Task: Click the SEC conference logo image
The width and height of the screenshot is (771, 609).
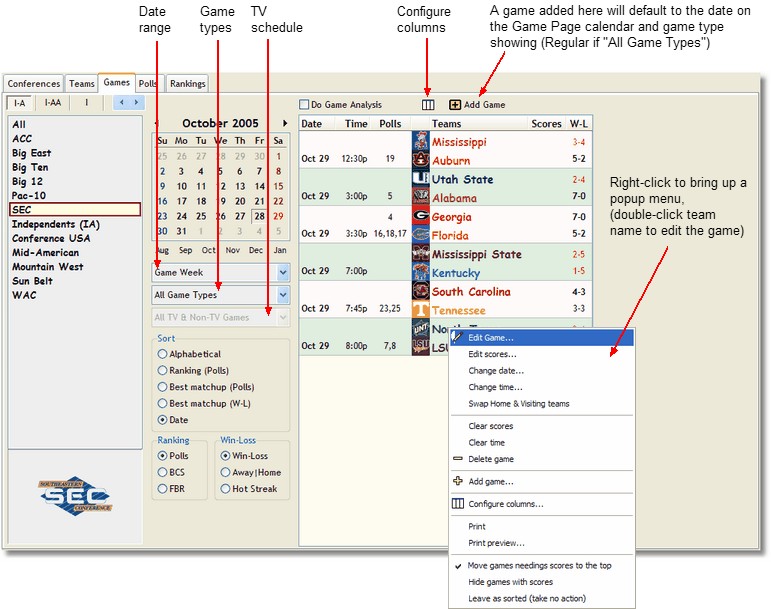Action: 75,495
